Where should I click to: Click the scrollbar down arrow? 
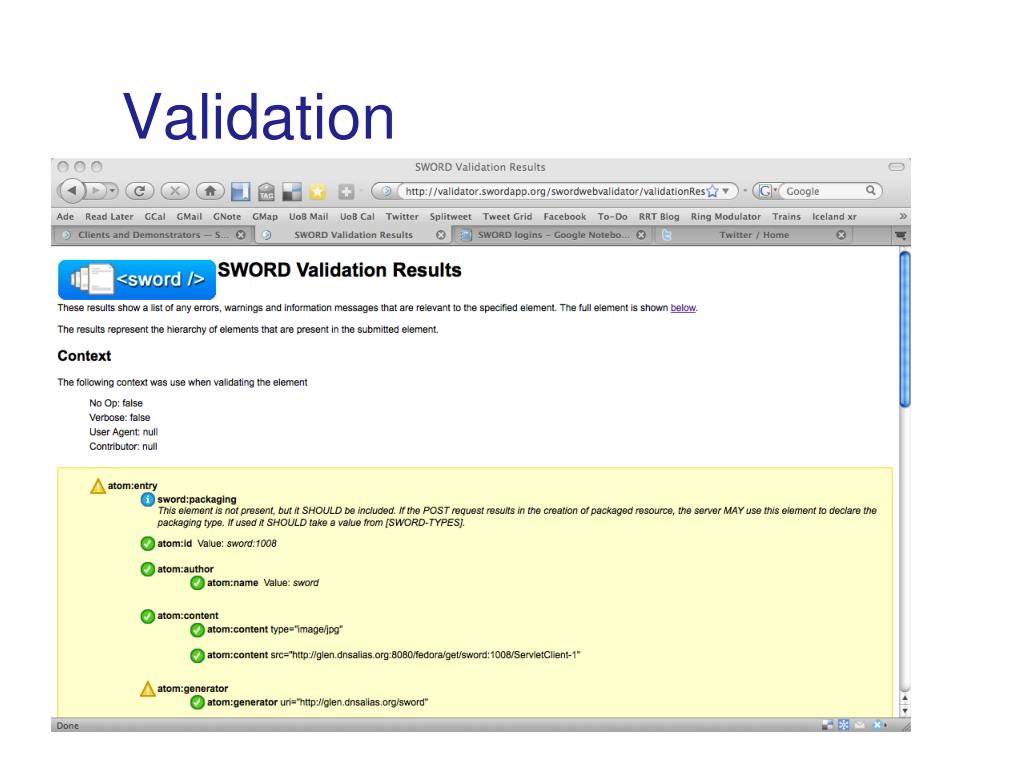tap(904, 711)
